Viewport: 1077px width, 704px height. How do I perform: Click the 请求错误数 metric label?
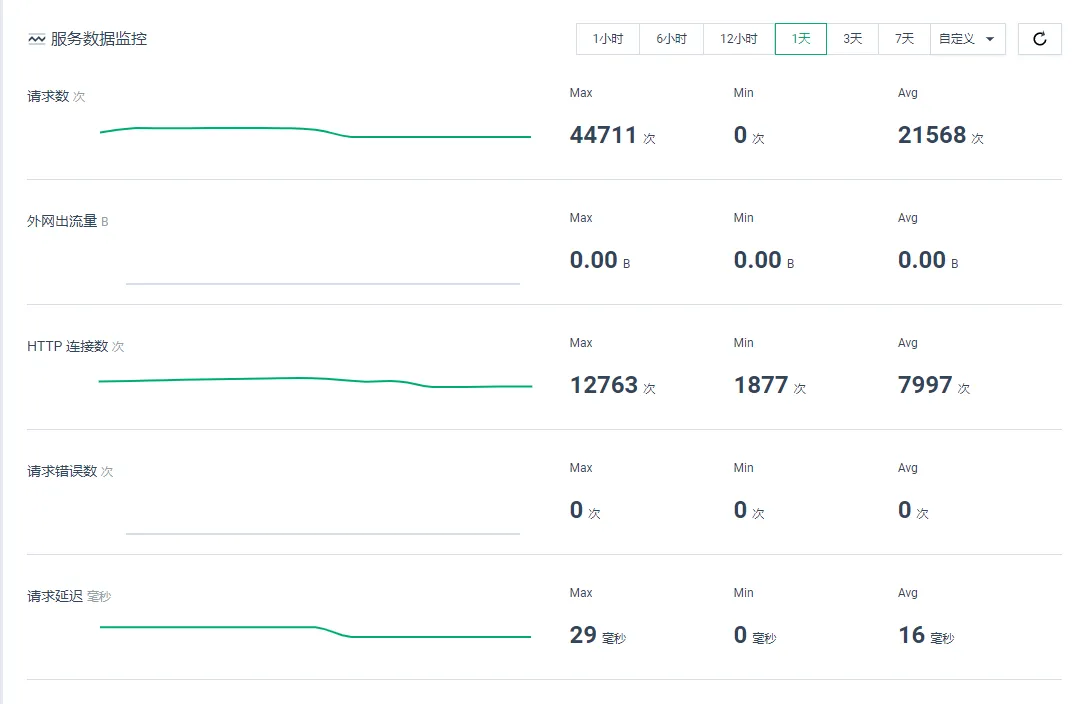coord(62,471)
